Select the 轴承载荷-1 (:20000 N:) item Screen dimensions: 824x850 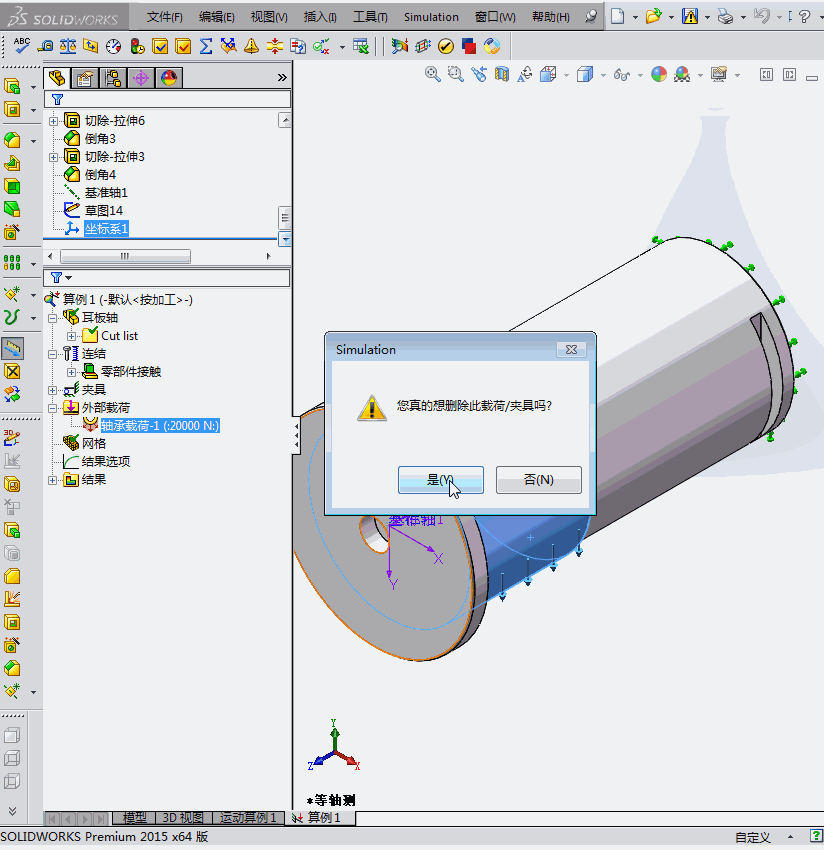click(x=159, y=426)
